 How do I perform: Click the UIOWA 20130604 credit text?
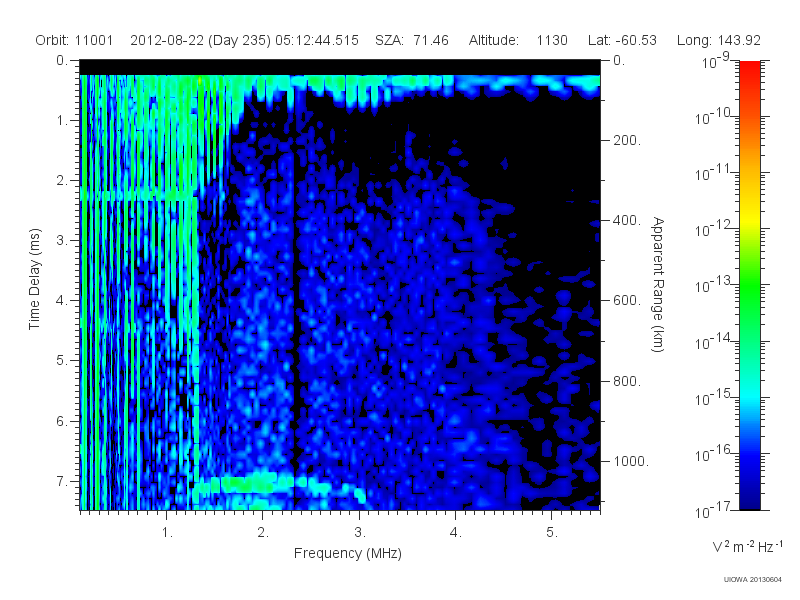[753, 580]
